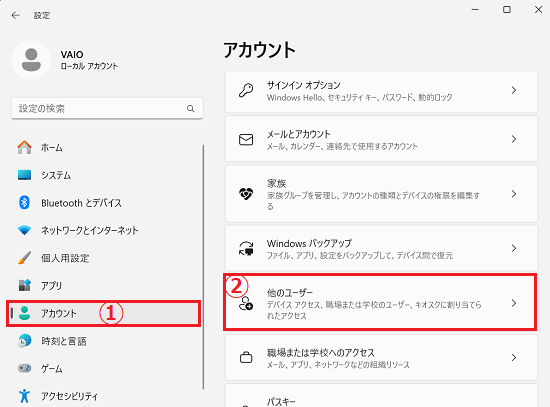Click the 設定の検索 search field
This screenshot has width=550, height=407.
tap(107, 109)
